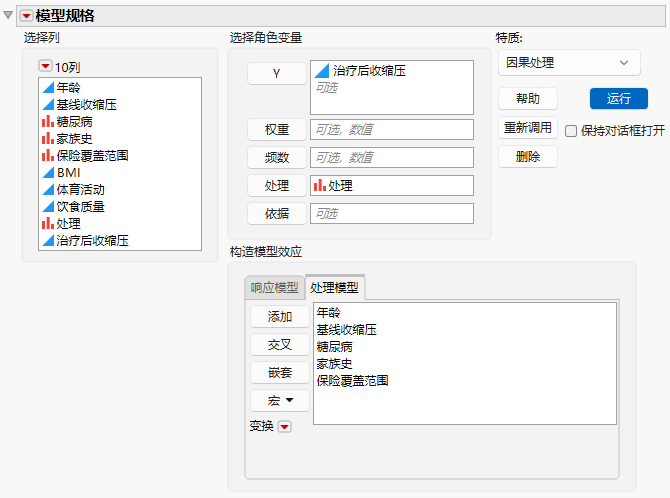Open the red triangle menu next to 10列
This screenshot has width=670, height=498.
click(x=45, y=66)
